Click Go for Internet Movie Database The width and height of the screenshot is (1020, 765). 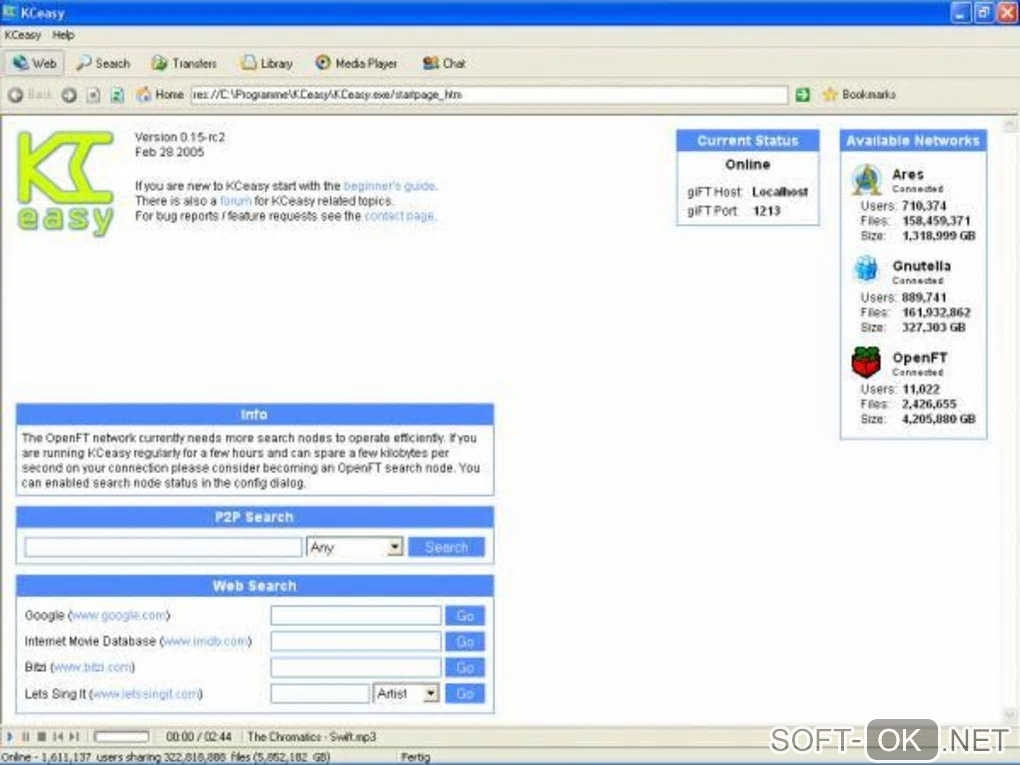tap(464, 641)
